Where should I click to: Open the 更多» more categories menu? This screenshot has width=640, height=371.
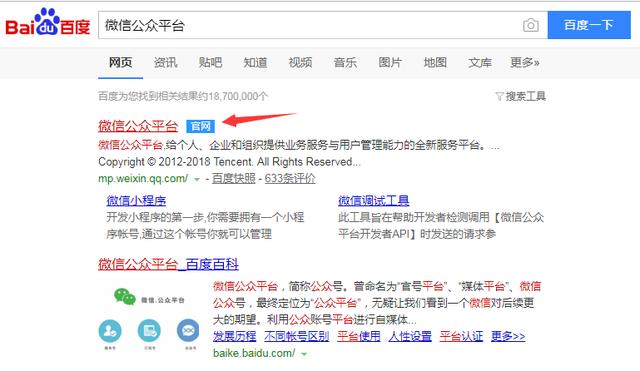point(525,62)
